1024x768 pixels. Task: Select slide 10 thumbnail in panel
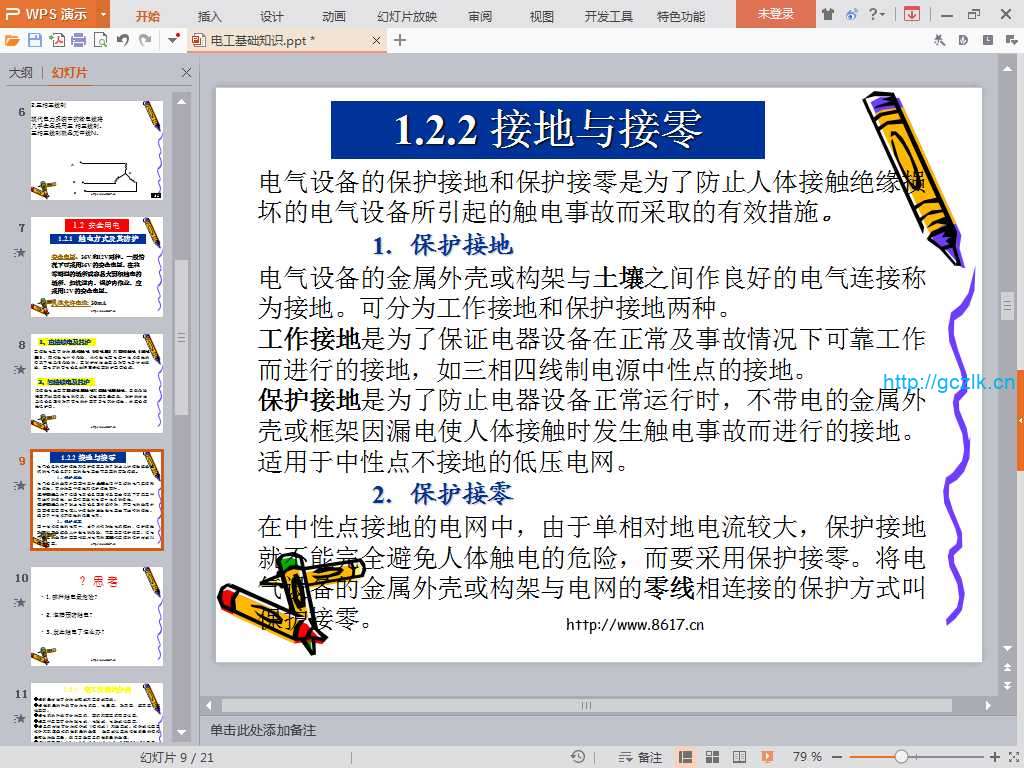[x=97, y=616]
